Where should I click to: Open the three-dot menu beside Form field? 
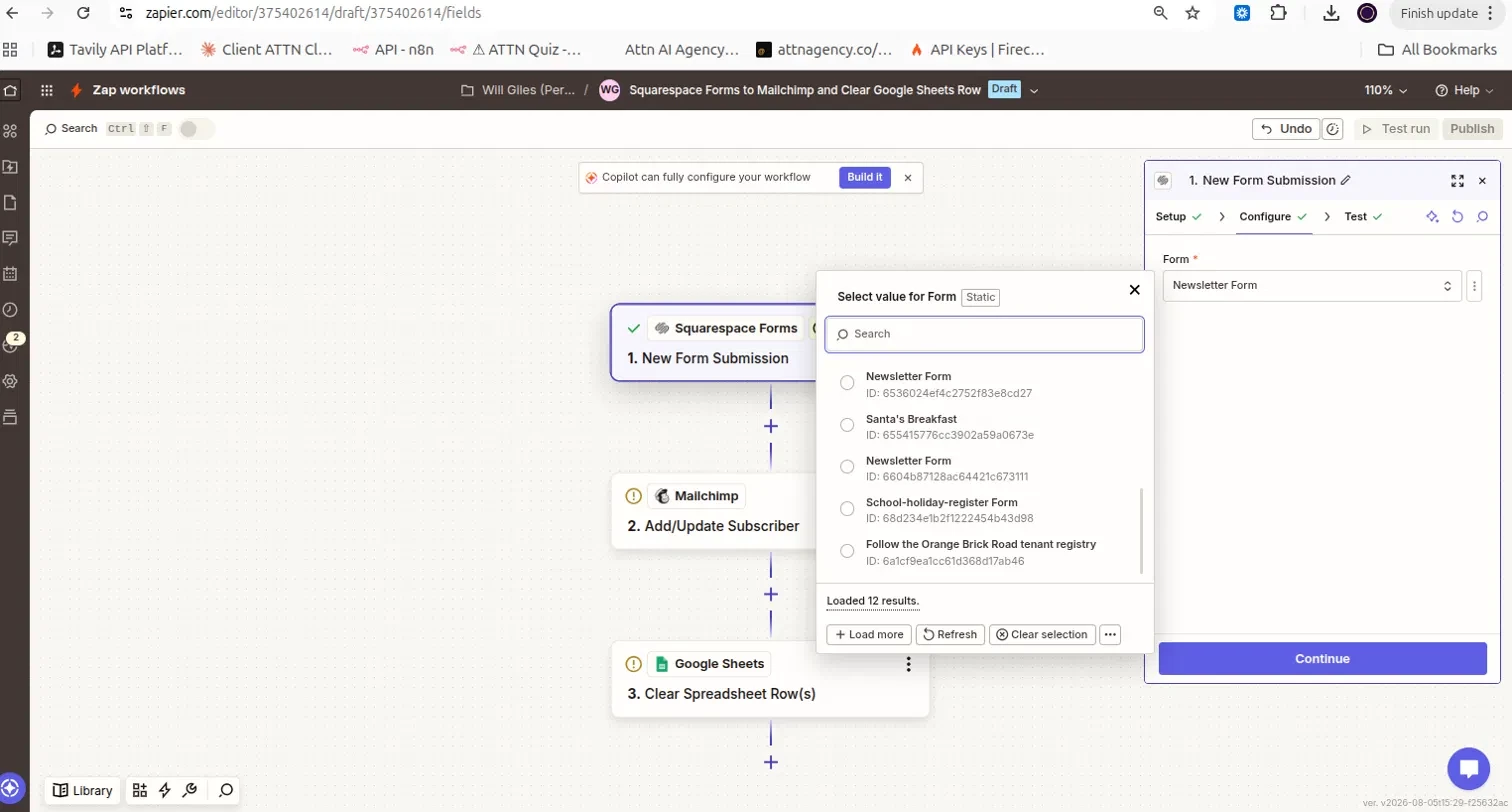pyautogui.click(x=1474, y=286)
